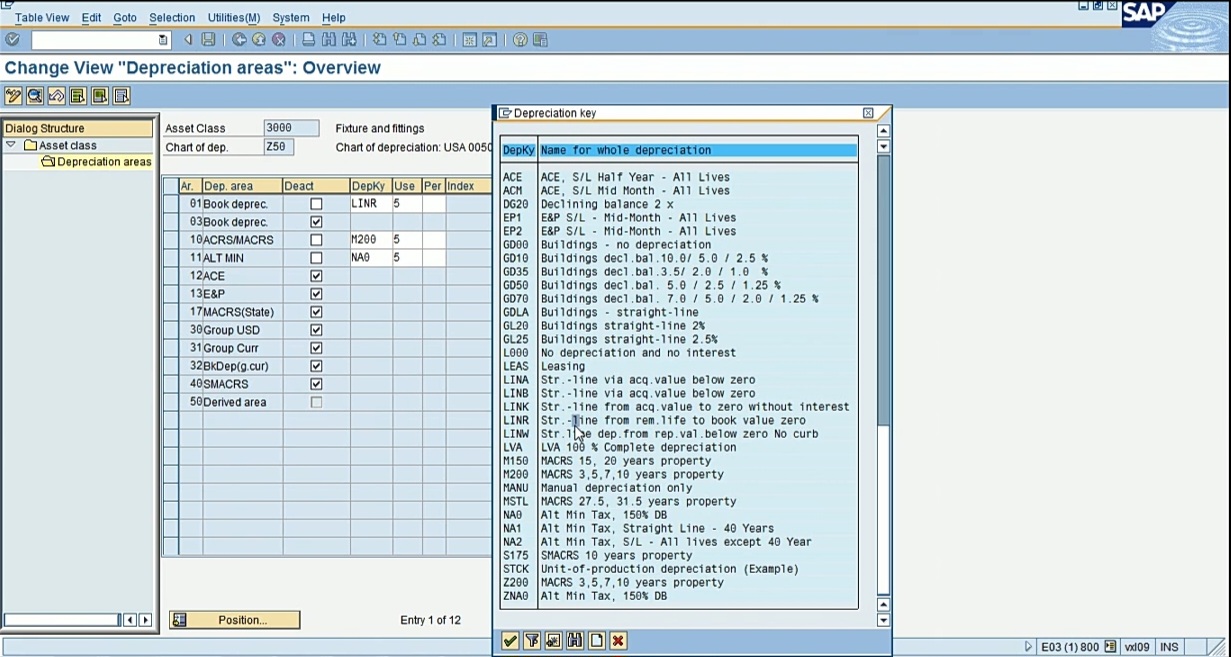The image size is (1231, 657).
Task: Toggle Deact checkbox for MACRS(State) row
Action: [x=316, y=312]
